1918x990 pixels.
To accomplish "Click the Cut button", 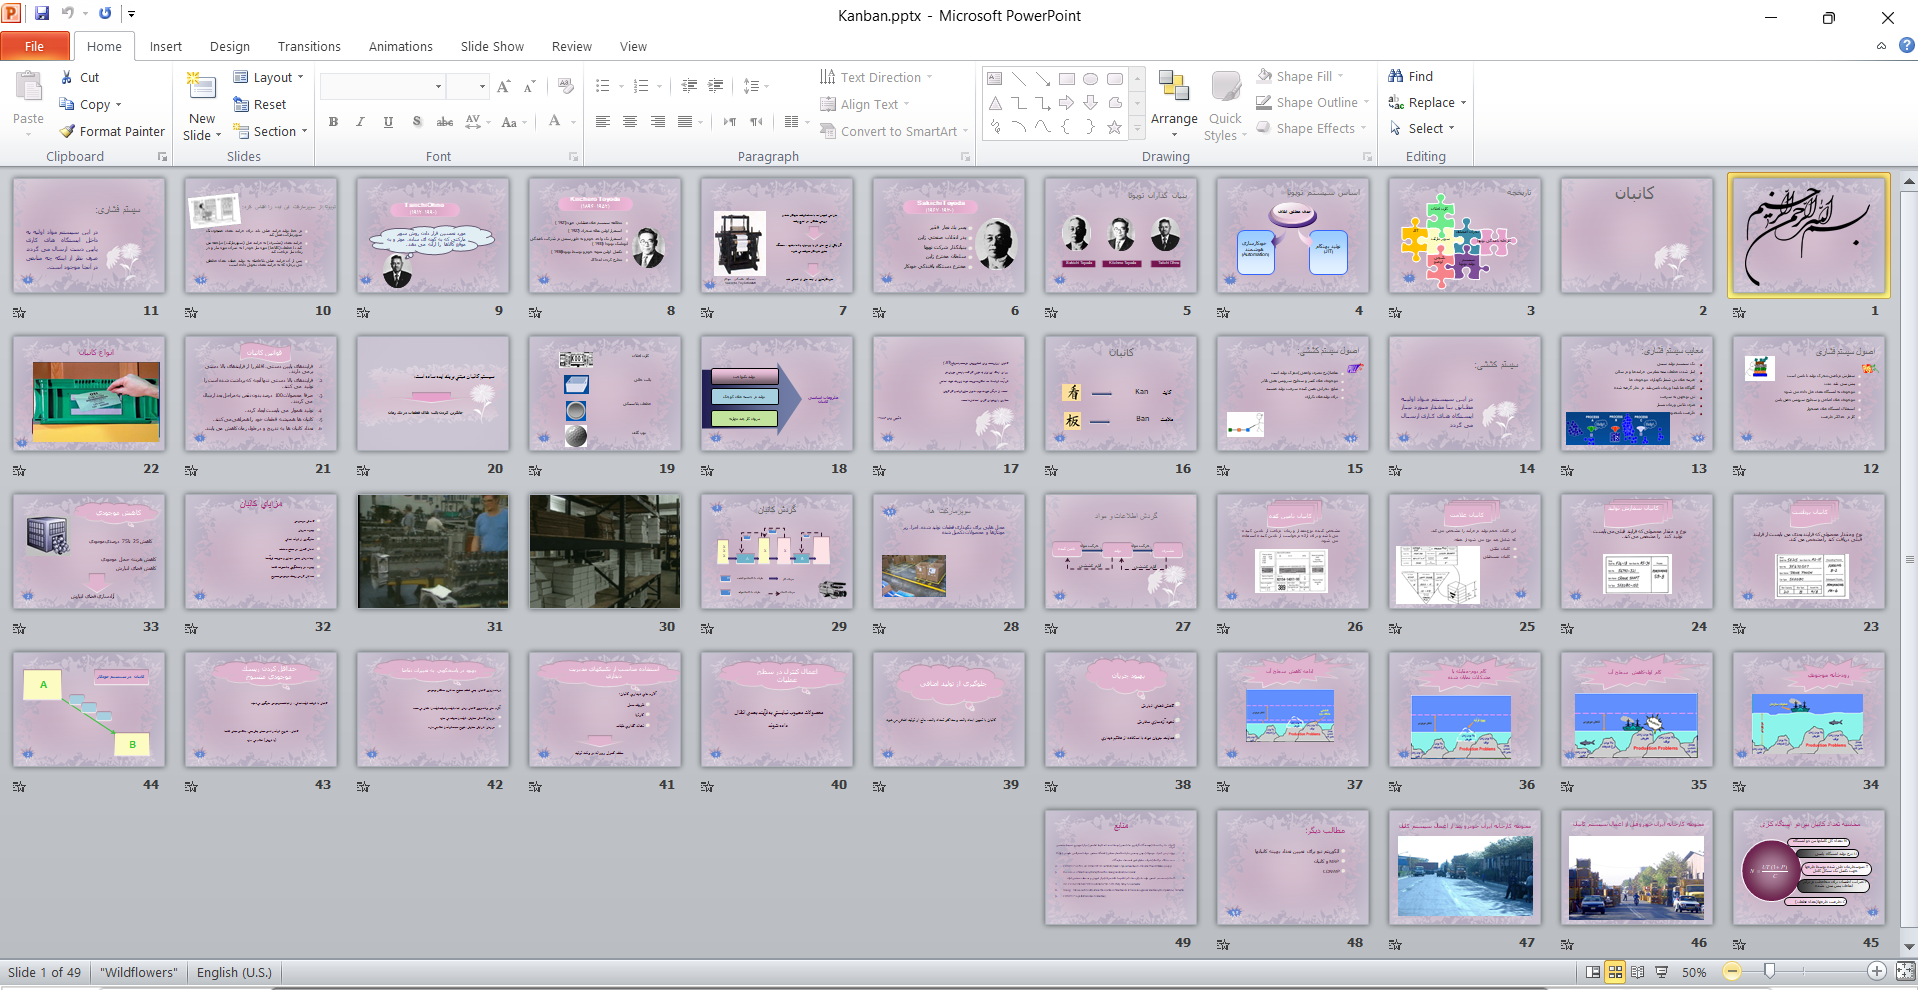I will pyautogui.click(x=80, y=77).
